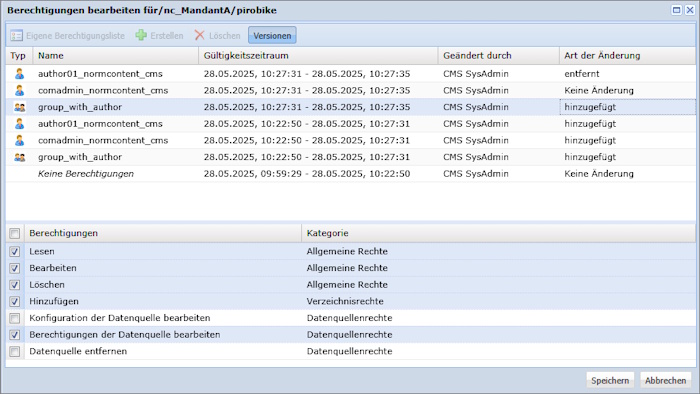Uncheck the Löschen permission checkbox
Image resolution: width=700 pixels, height=394 pixels.
pyautogui.click(x=15, y=285)
